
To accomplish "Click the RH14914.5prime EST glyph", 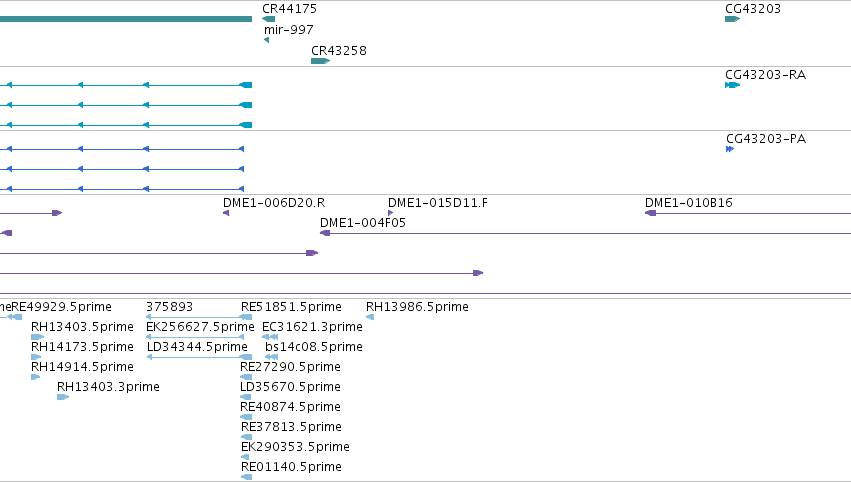I will 35,377.
